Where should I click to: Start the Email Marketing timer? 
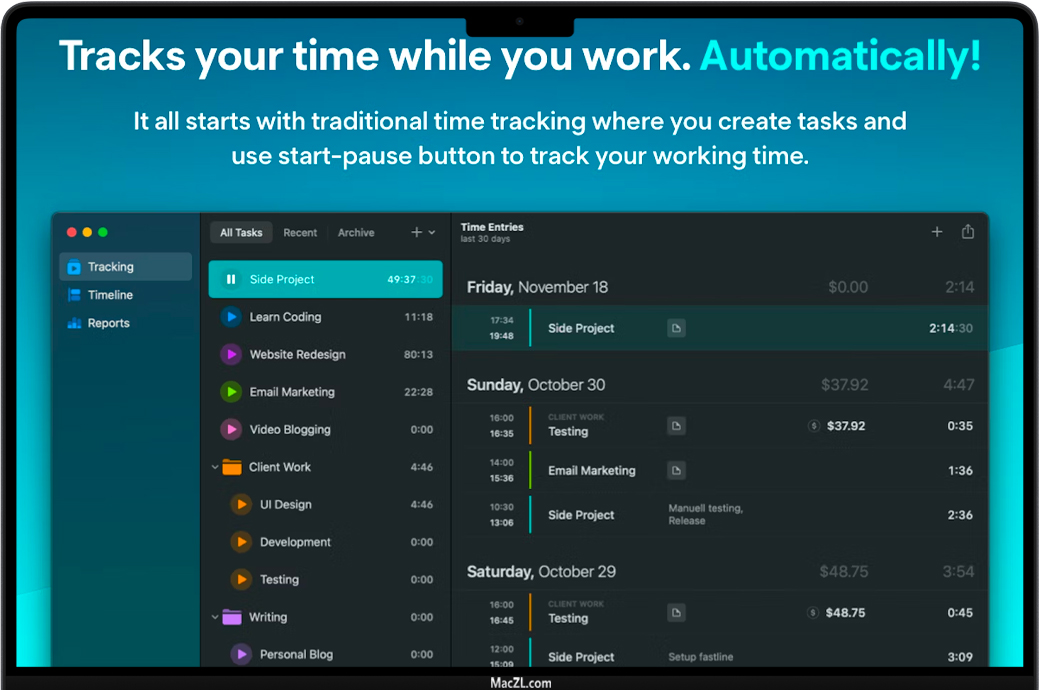point(231,392)
